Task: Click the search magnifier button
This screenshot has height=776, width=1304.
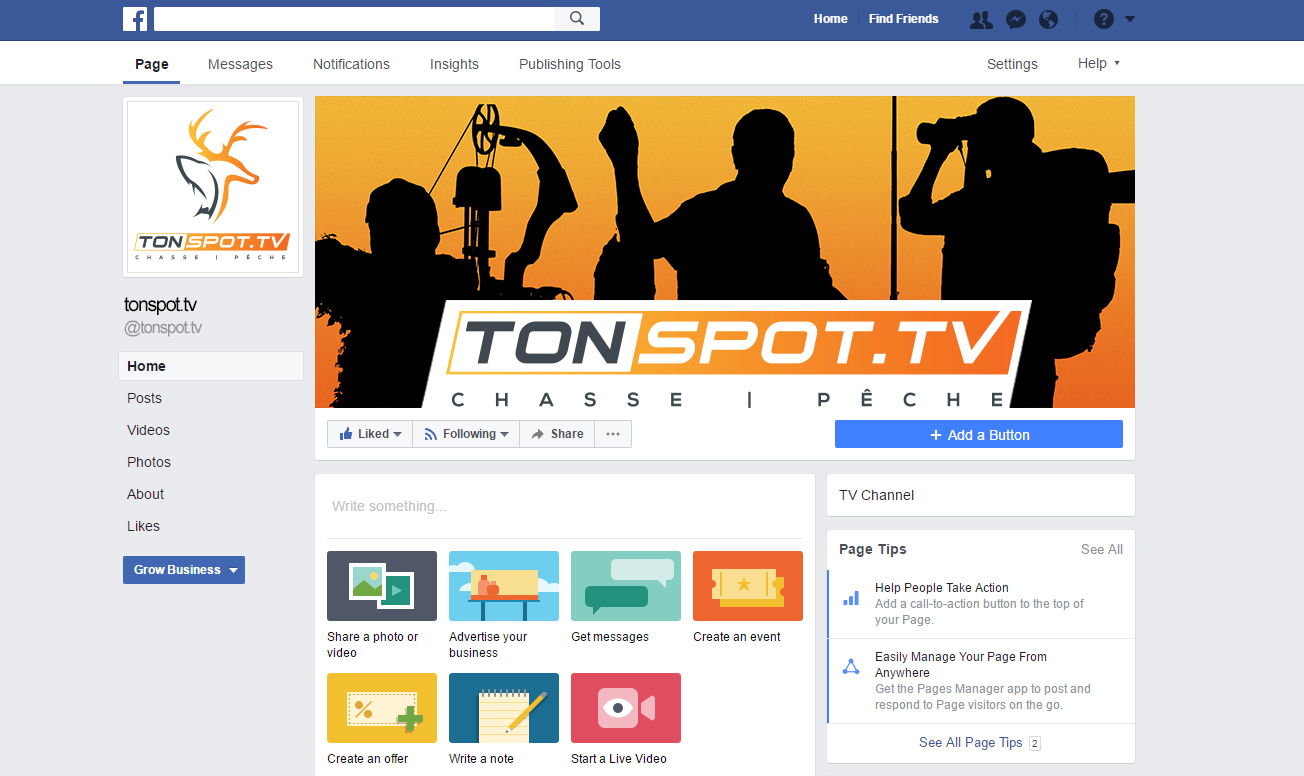Action: (x=577, y=19)
